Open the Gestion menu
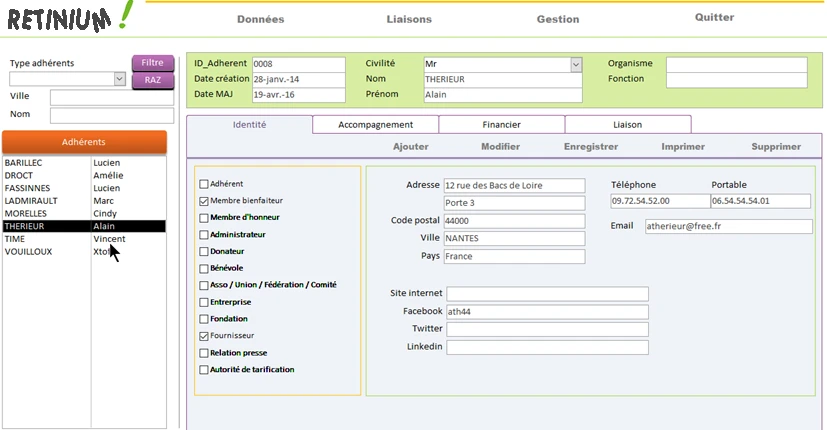 pos(558,19)
